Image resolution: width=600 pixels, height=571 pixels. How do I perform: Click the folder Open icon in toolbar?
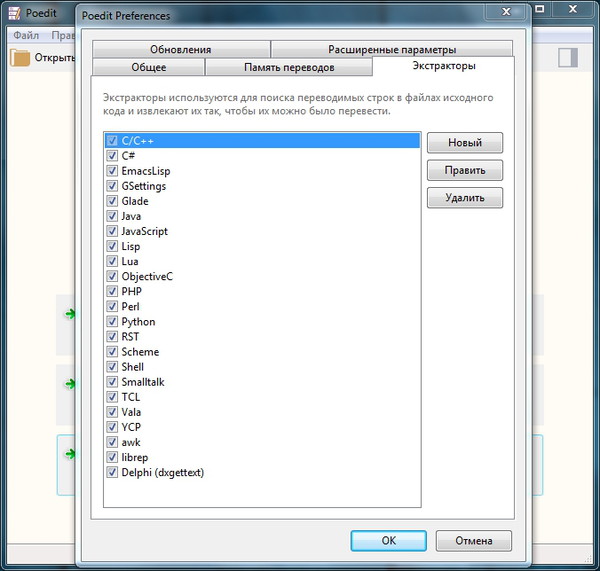tap(20, 57)
